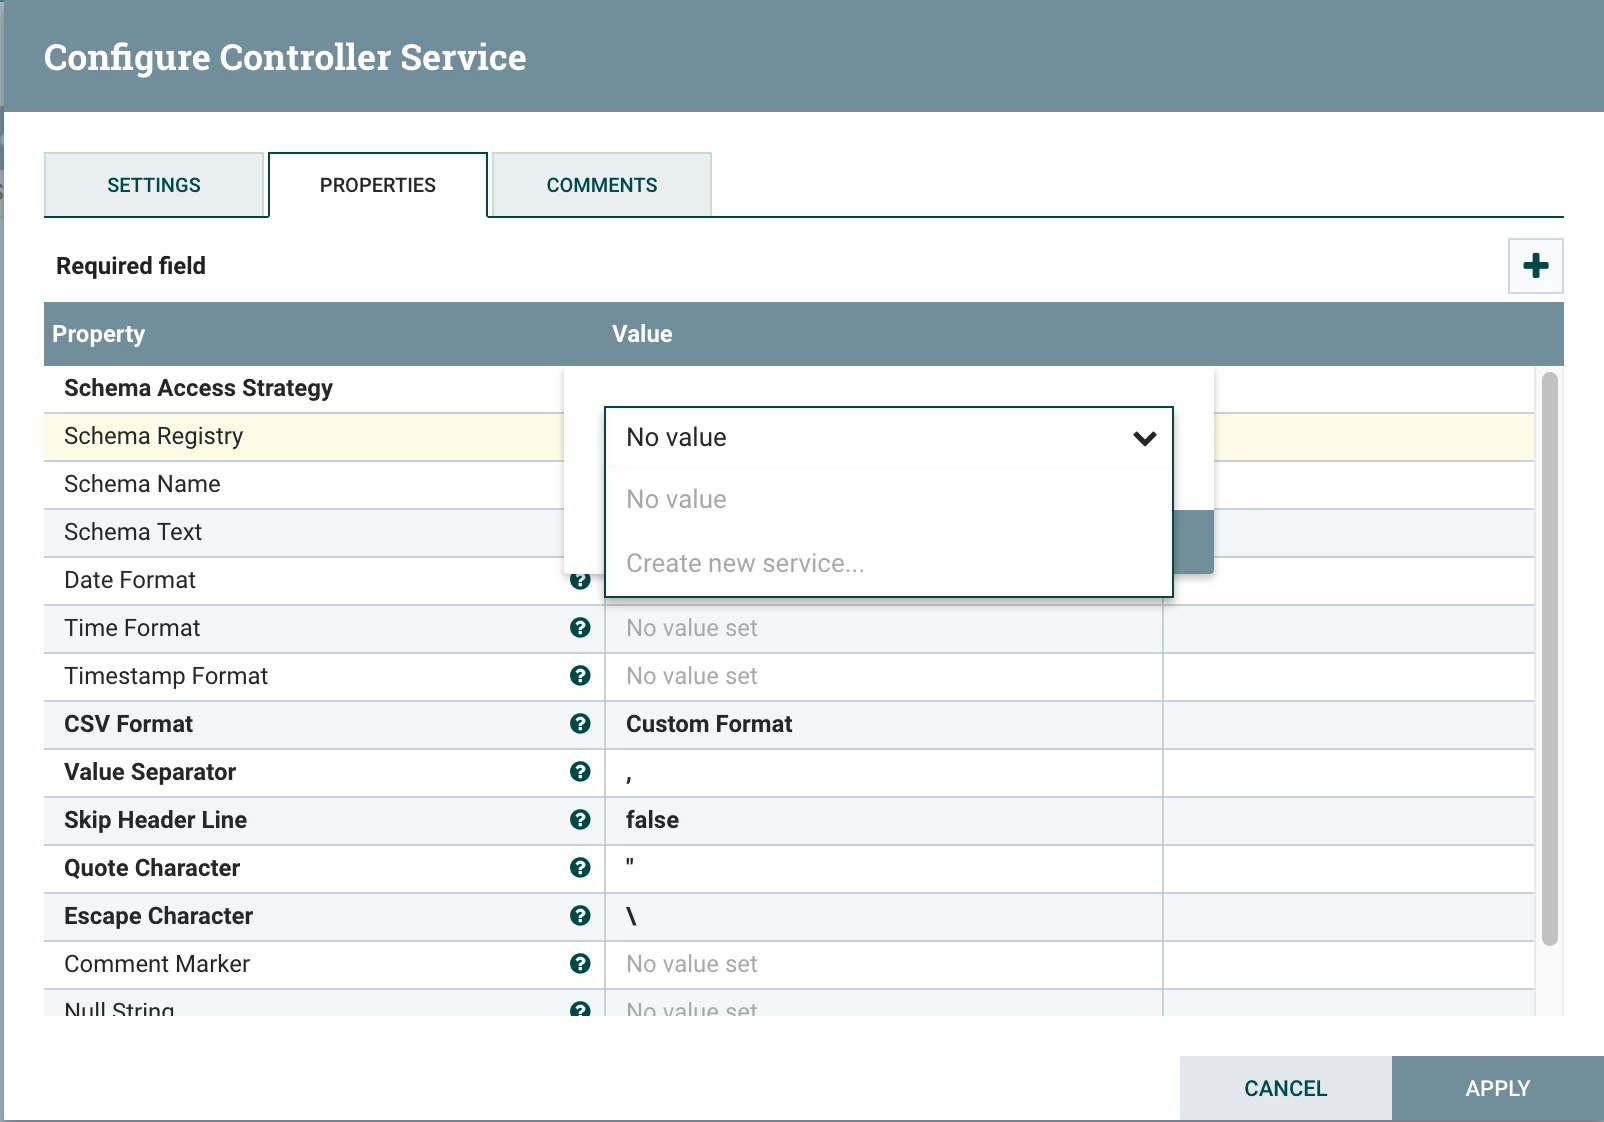Apply the controller service configuration
The image size is (1604, 1122).
pyautogui.click(x=1497, y=1088)
